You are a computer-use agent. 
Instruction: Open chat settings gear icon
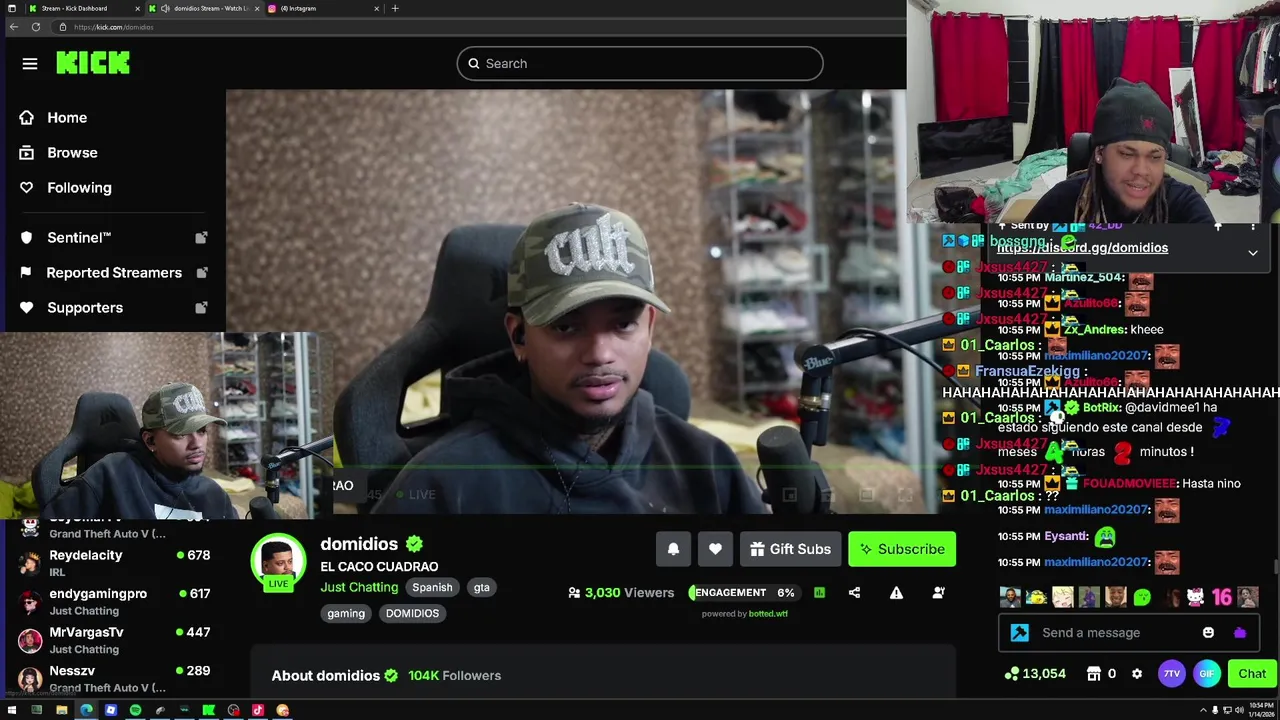tap(1137, 674)
